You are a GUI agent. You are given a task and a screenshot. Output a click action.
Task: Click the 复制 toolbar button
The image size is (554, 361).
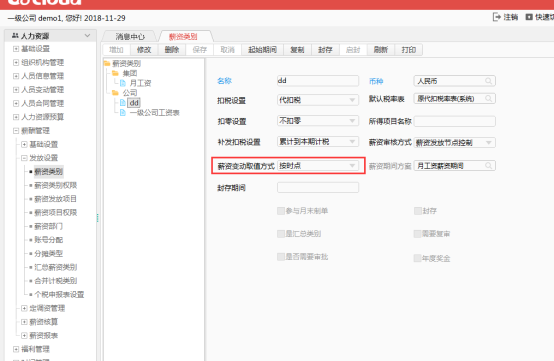pos(297,50)
